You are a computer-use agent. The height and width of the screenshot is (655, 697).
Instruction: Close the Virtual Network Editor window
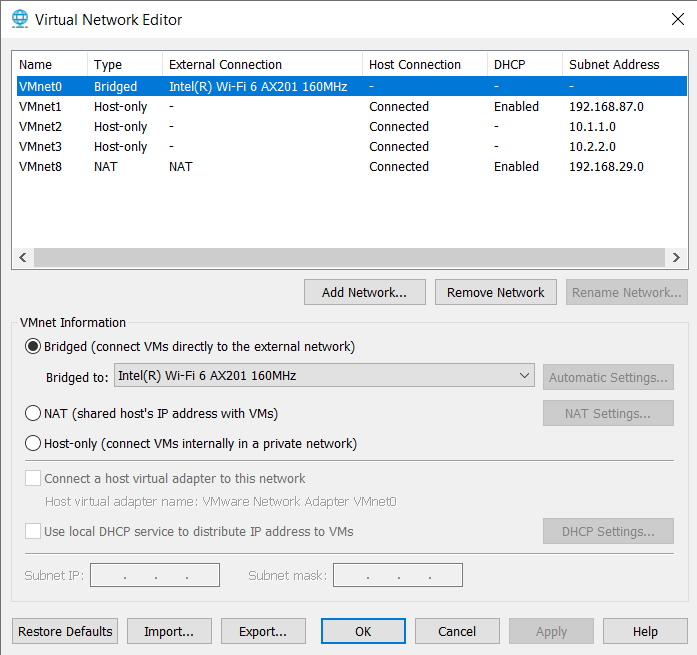(x=677, y=19)
